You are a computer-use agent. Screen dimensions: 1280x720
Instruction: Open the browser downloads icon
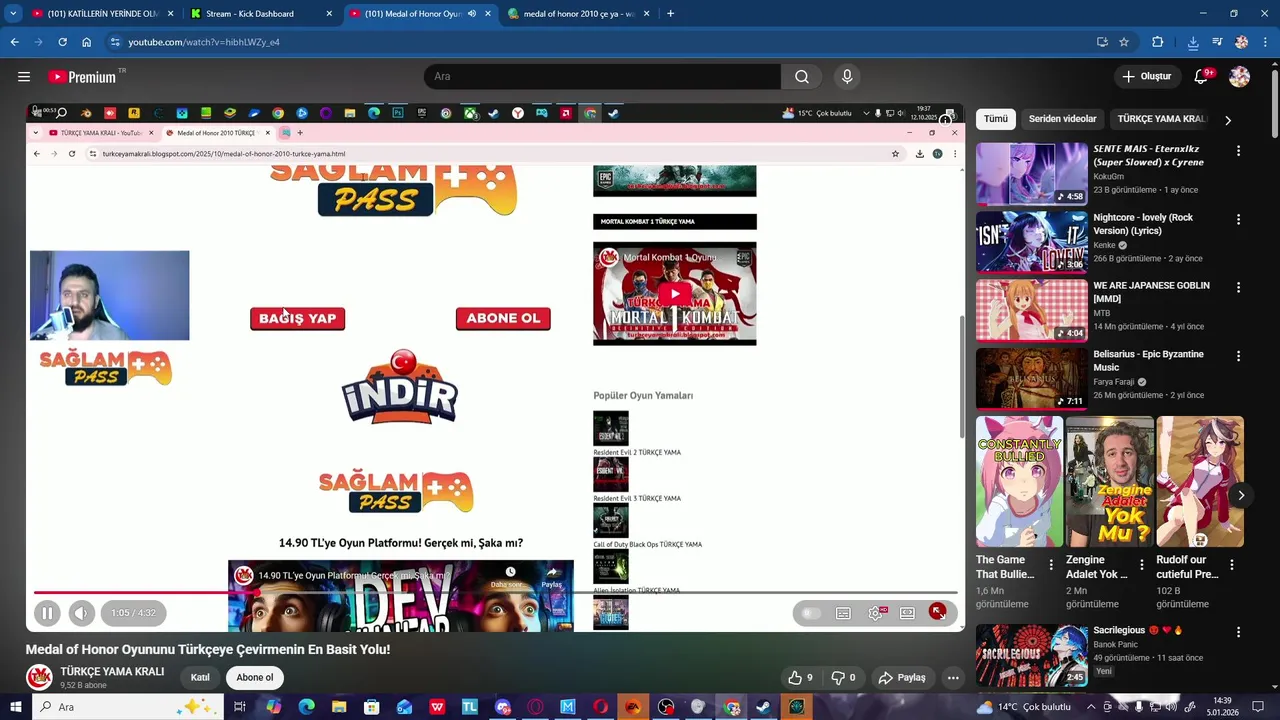coord(1193,42)
